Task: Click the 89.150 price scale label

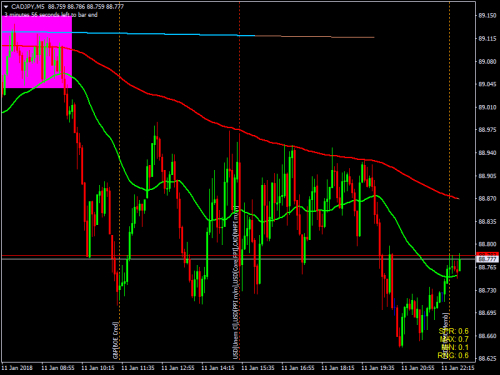Action: (x=487, y=16)
